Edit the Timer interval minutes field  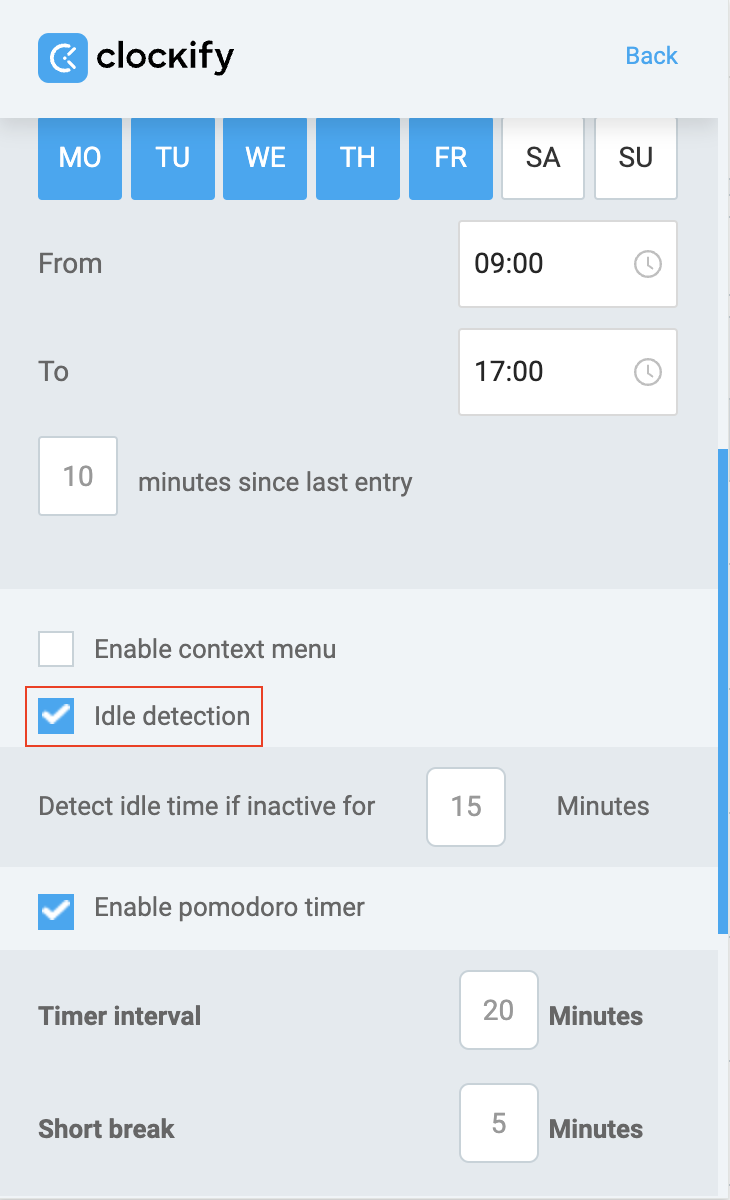pyautogui.click(x=499, y=1010)
